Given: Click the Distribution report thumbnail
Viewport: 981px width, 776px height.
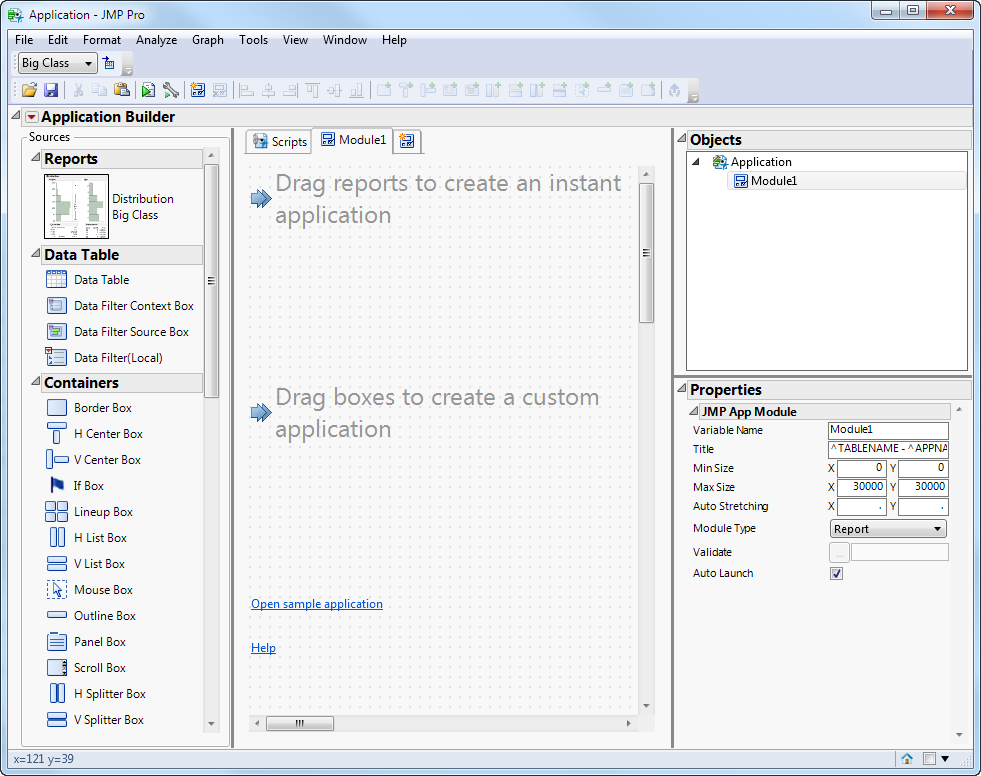Looking at the screenshot, I should pos(76,207).
